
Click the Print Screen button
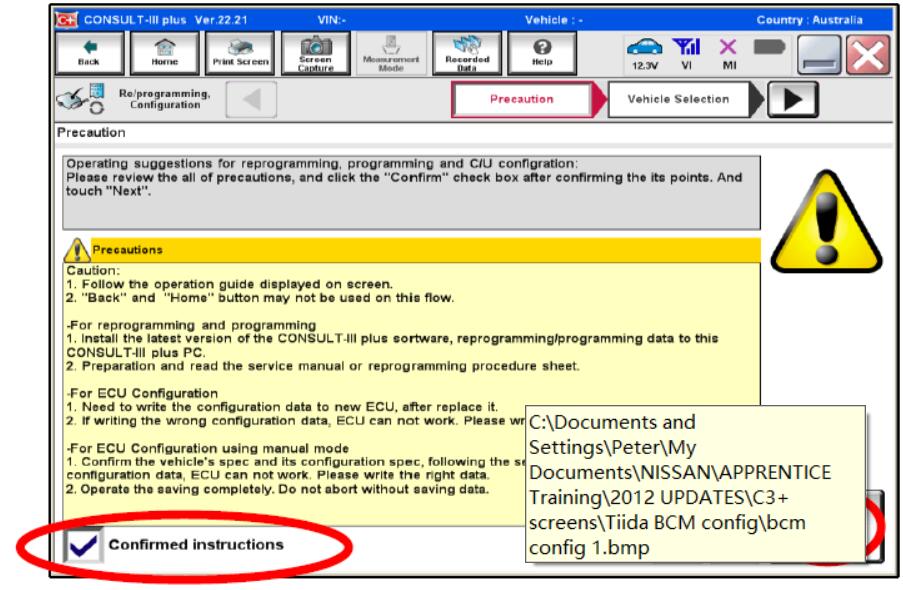click(240, 53)
